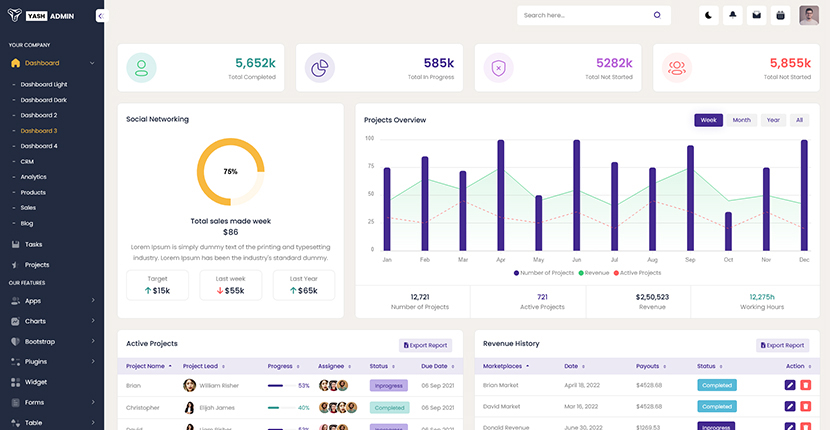Viewport: 830px width, 430px height.
Task: Open Dashboard Dark in the sidebar
Action: click(44, 100)
